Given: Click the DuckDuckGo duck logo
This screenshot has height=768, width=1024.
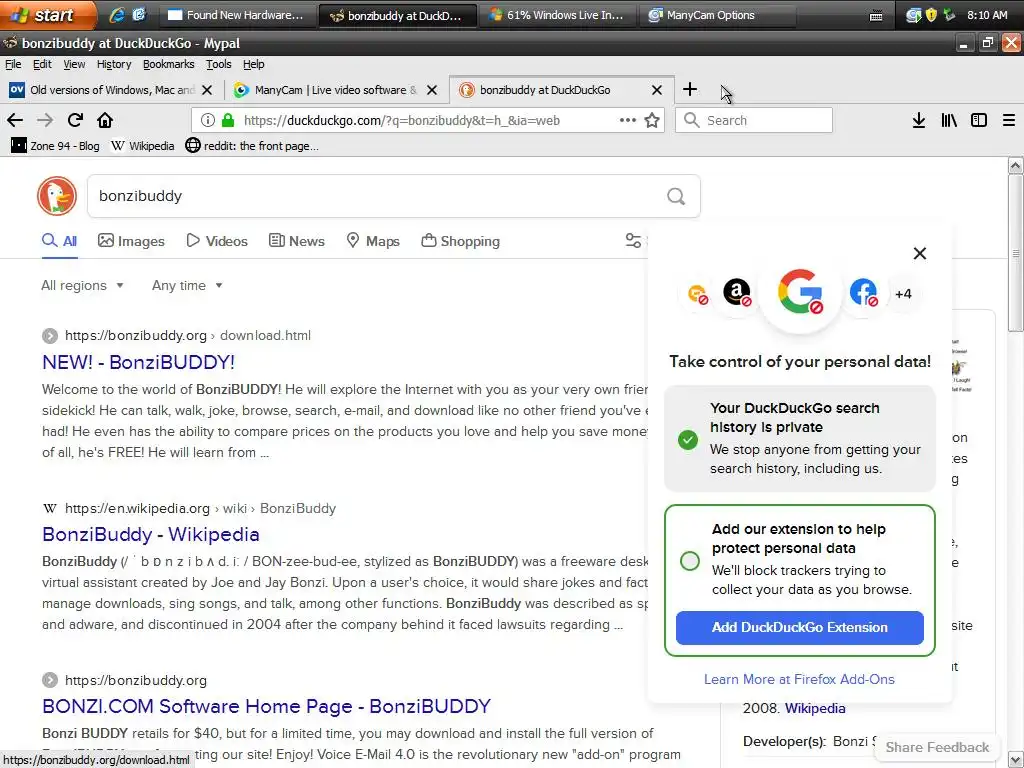Looking at the screenshot, I should (x=57, y=196).
